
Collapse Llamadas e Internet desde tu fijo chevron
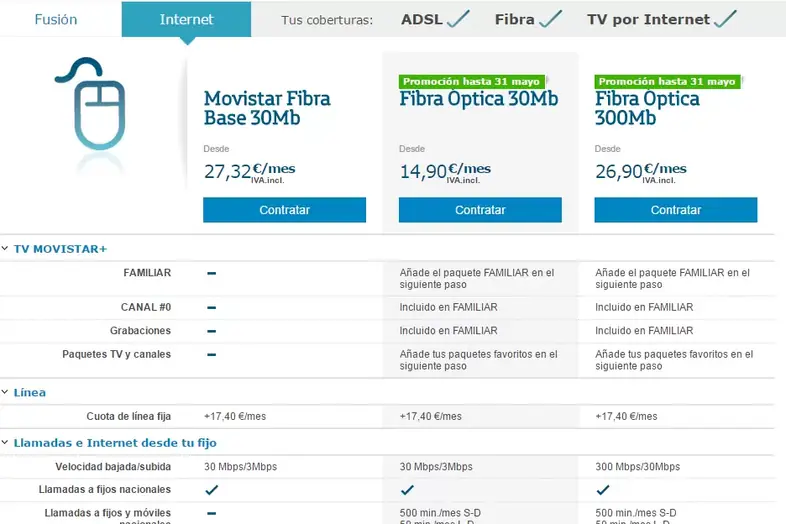tap(5, 442)
